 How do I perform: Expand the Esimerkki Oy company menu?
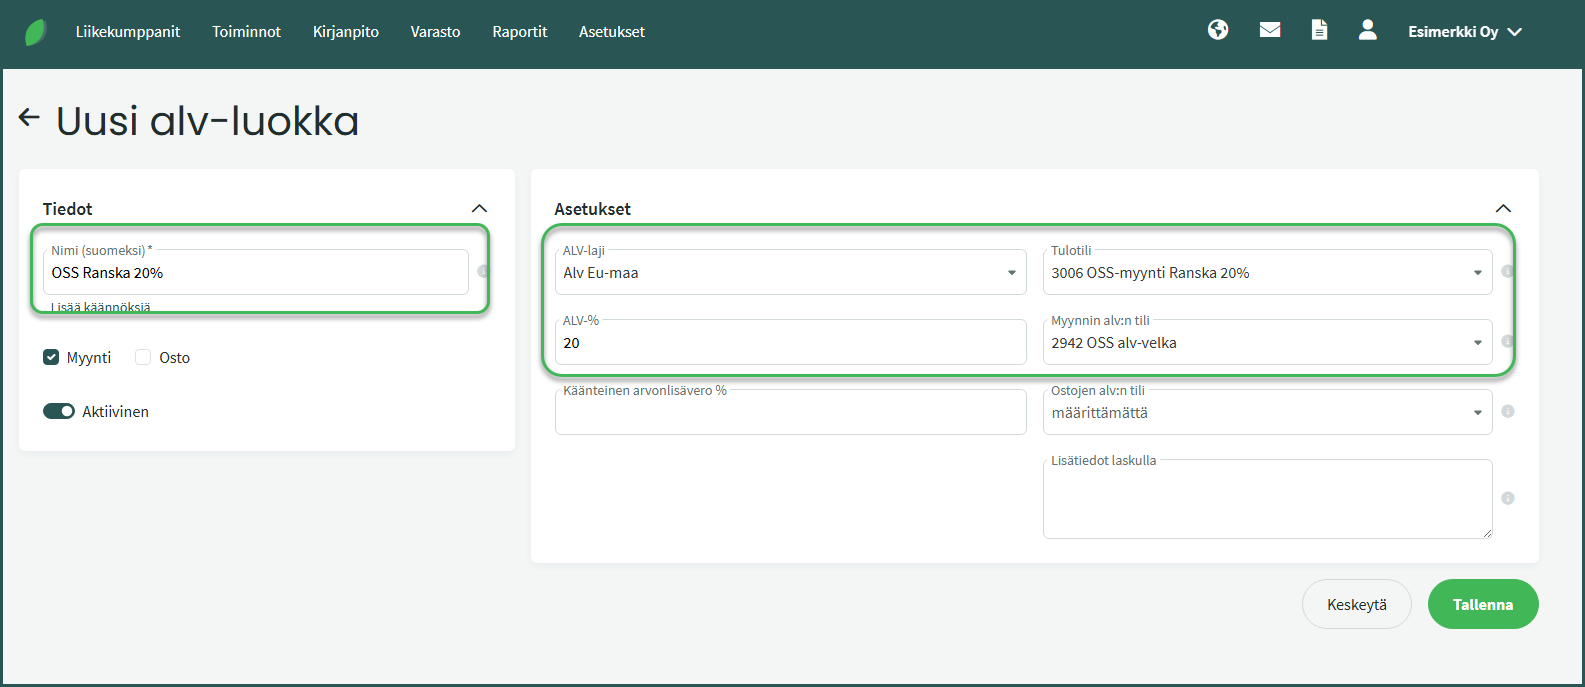click(1464, 32)
